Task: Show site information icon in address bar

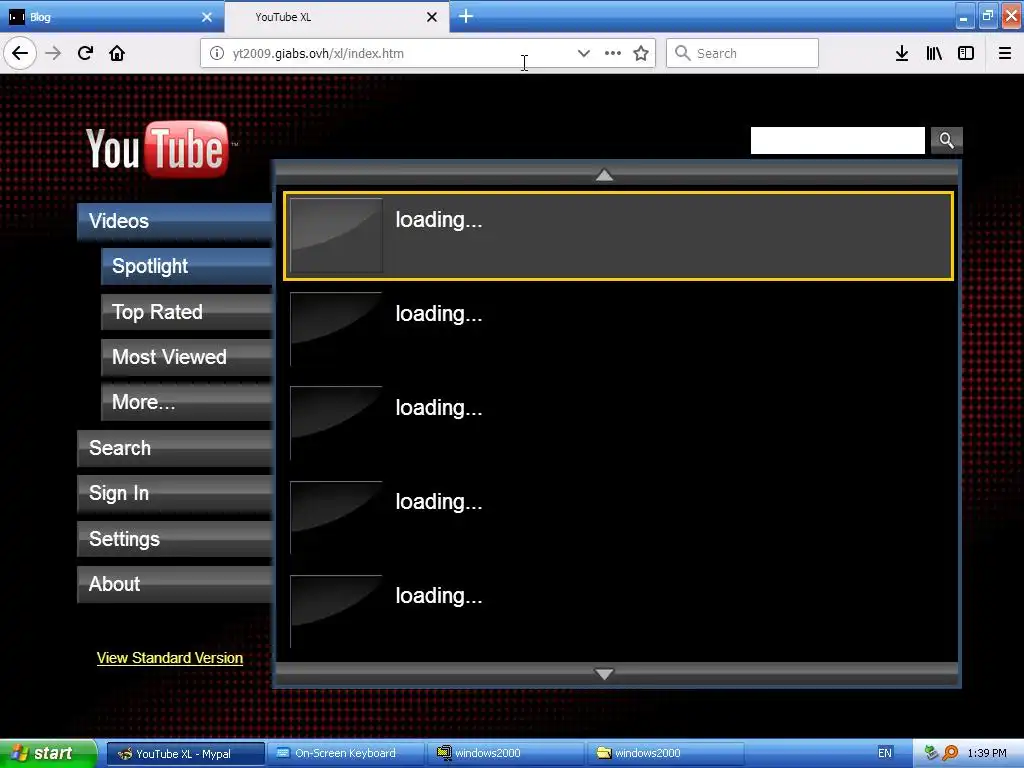Action: pyautogui.click(x=217, y=54)
